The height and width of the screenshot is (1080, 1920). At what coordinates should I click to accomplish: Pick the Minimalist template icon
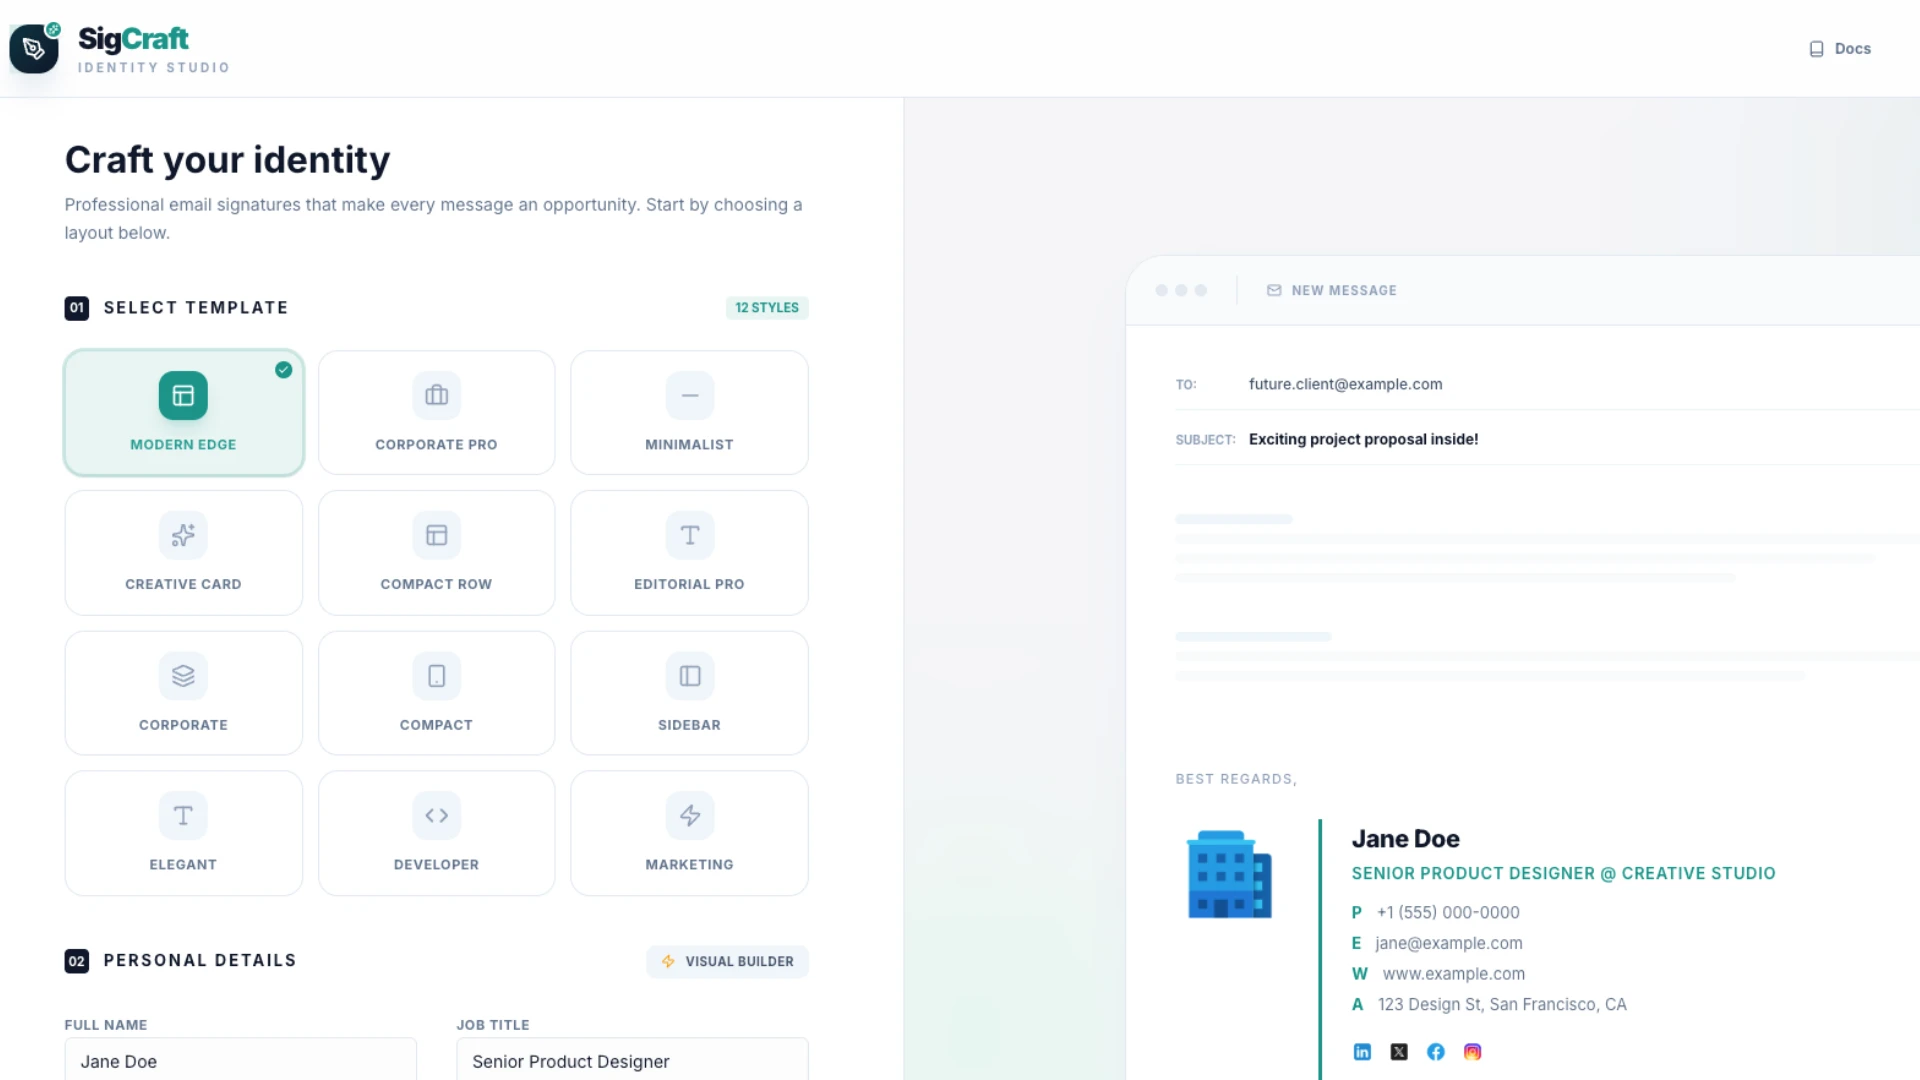pos(690,395)
